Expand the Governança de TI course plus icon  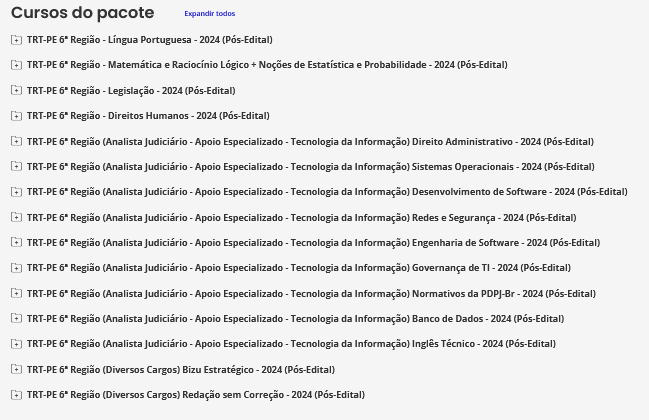(x=16, y=268)
